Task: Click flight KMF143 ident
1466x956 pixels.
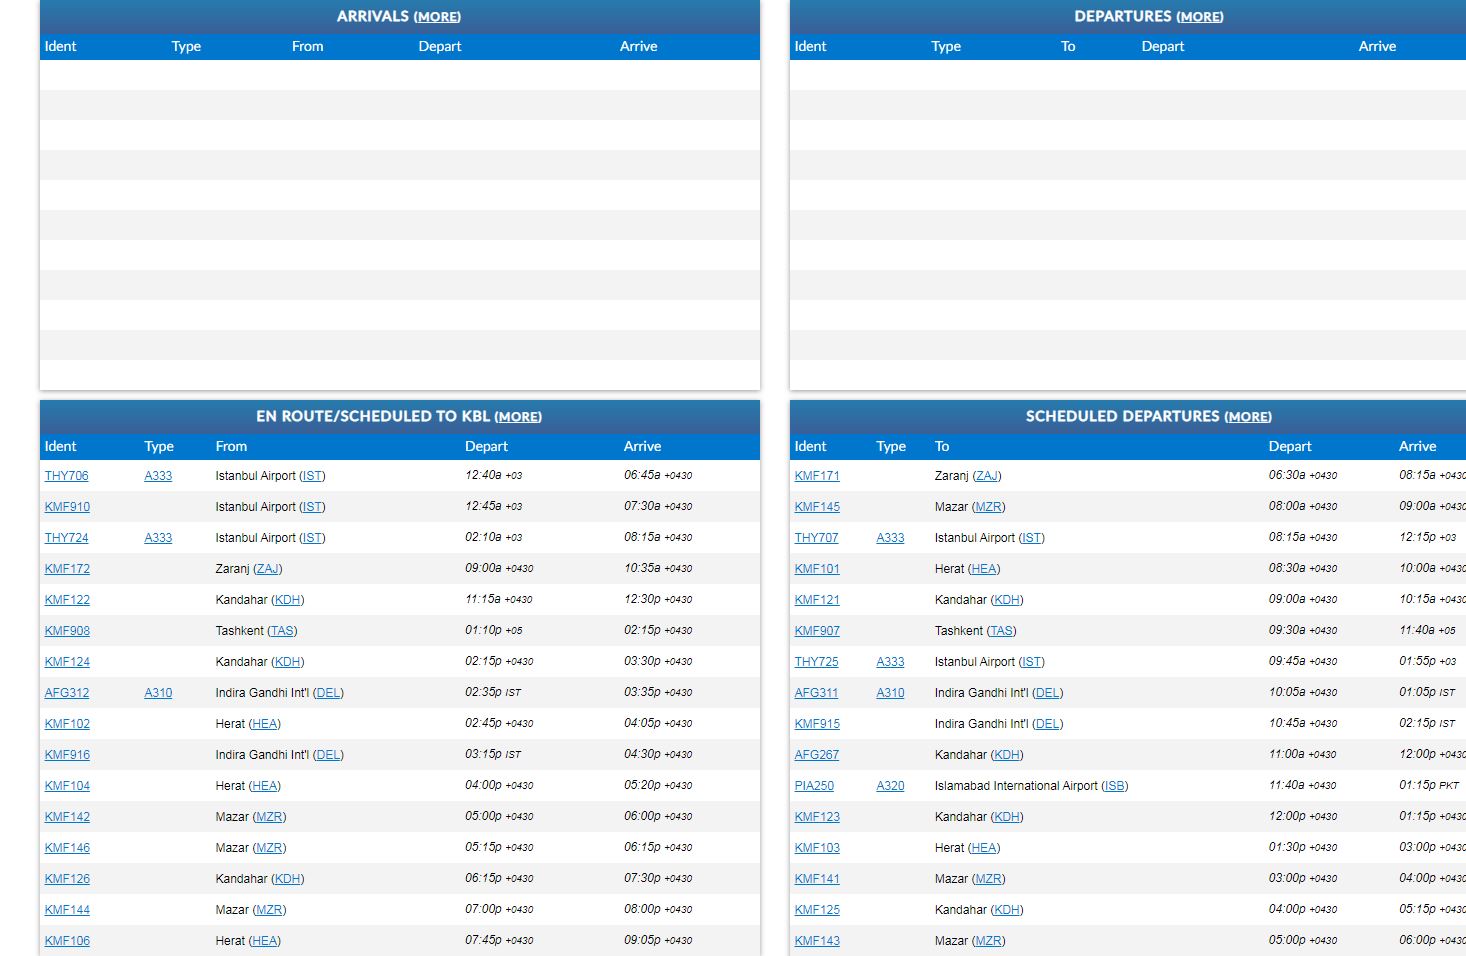Action: click(x=817, y=941)
